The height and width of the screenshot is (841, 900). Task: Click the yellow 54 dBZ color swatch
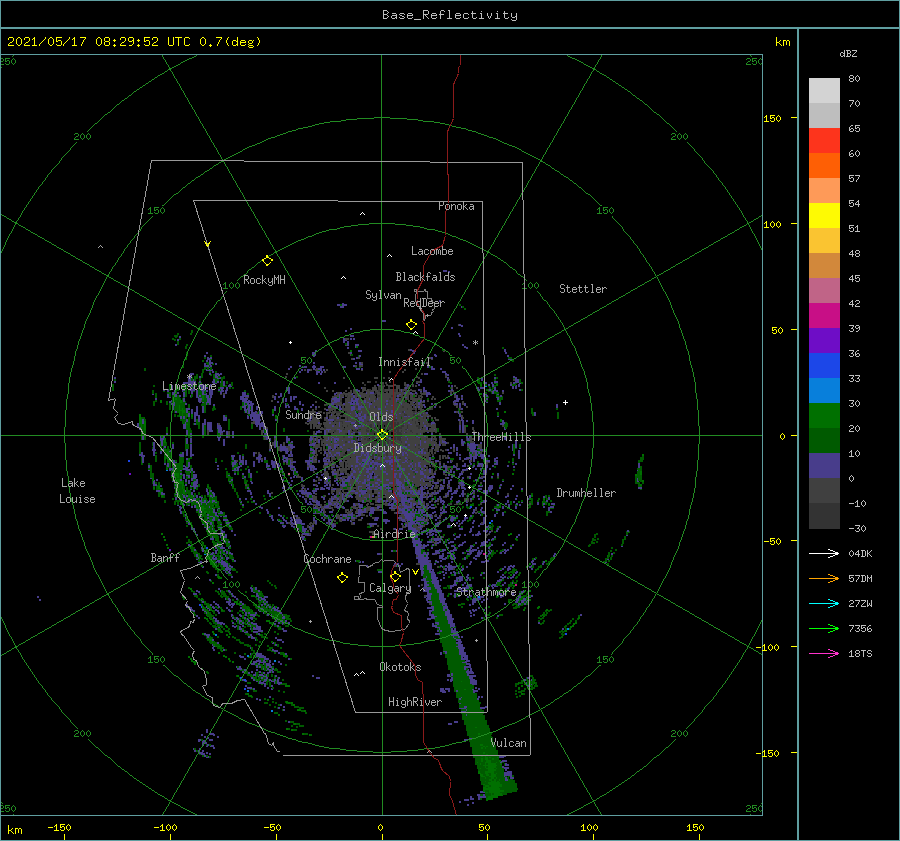tap(824, 216)
